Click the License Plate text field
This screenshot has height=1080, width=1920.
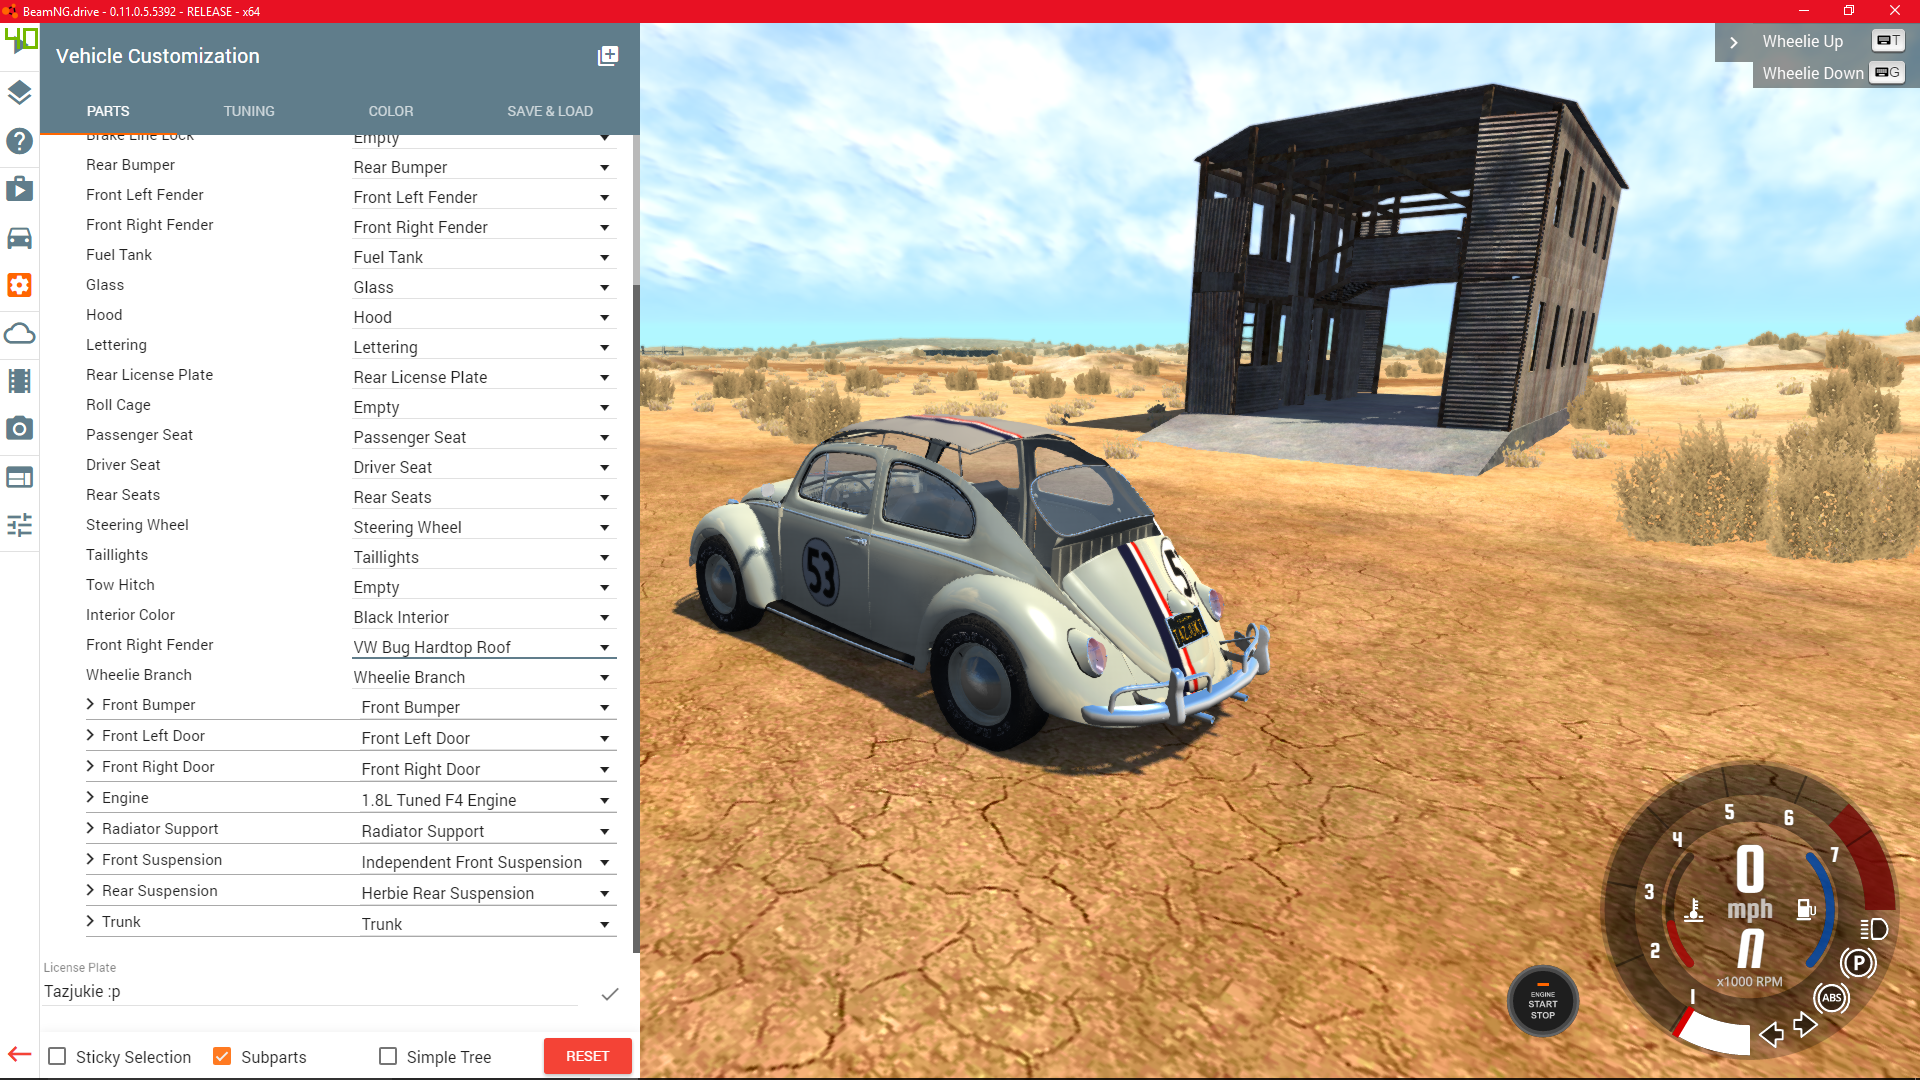tap(310, 992)
